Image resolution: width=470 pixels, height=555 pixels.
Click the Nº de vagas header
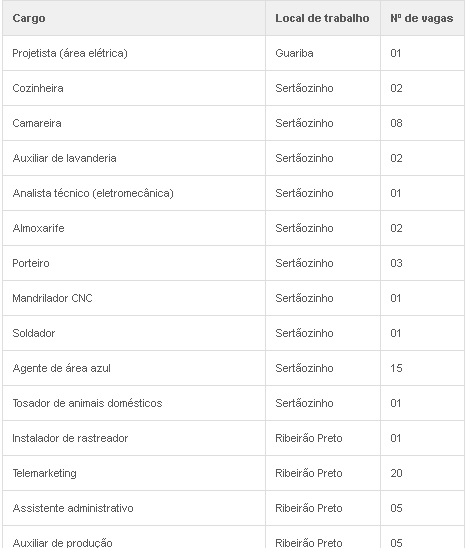point(422,18)
